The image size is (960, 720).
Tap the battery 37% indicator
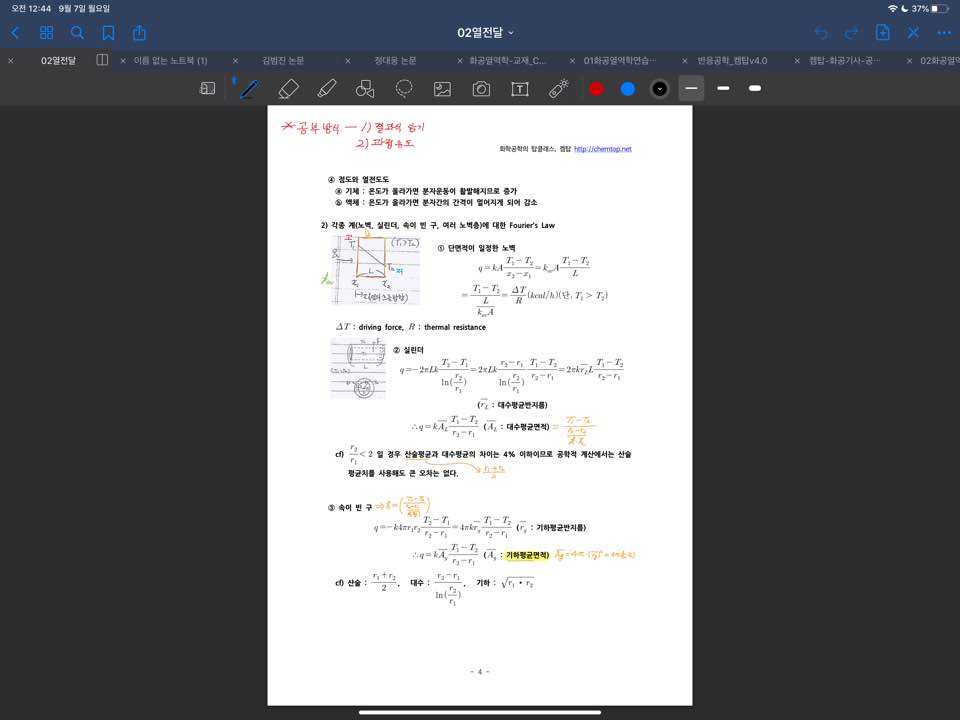[x=929, y=9]
